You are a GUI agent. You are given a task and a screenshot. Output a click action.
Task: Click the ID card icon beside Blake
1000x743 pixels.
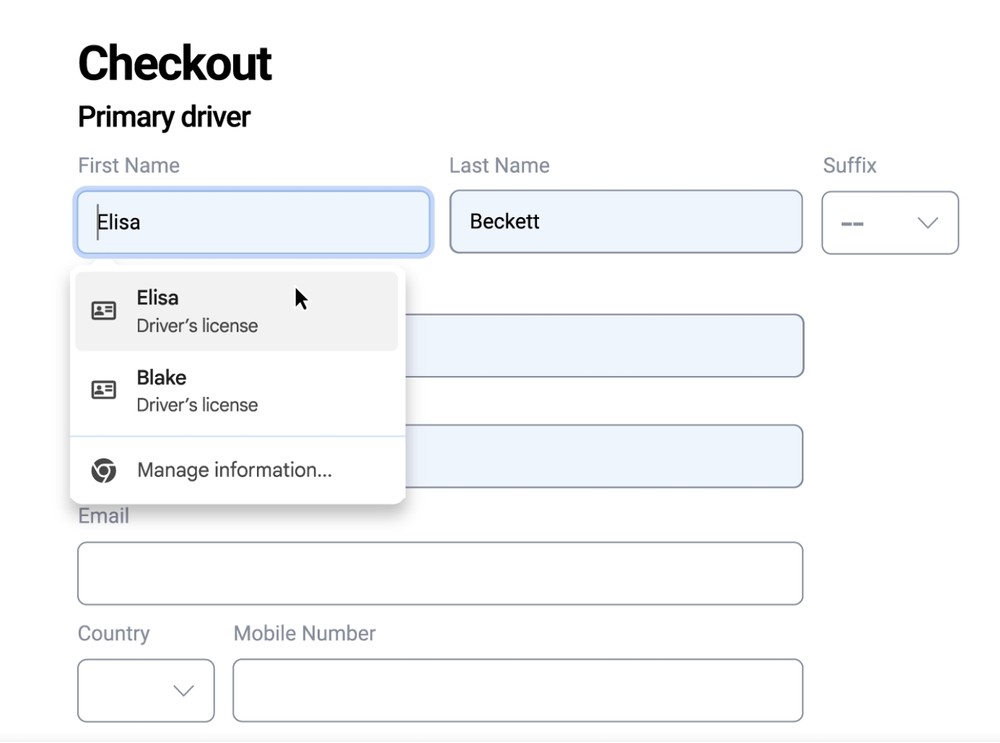pyautogui.click(x=104, y=390)
